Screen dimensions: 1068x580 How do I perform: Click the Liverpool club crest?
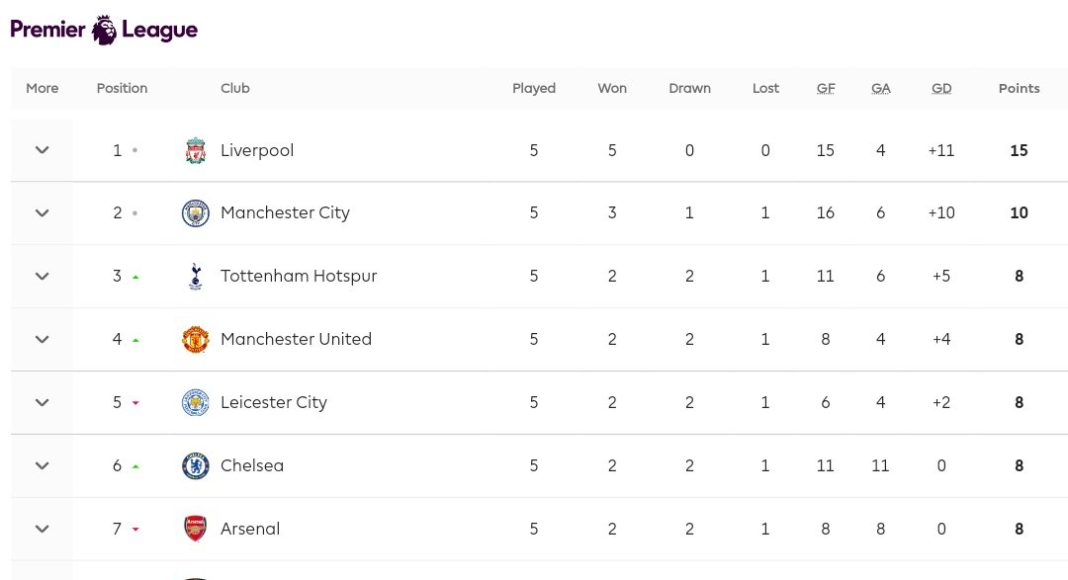pos(195,151)
